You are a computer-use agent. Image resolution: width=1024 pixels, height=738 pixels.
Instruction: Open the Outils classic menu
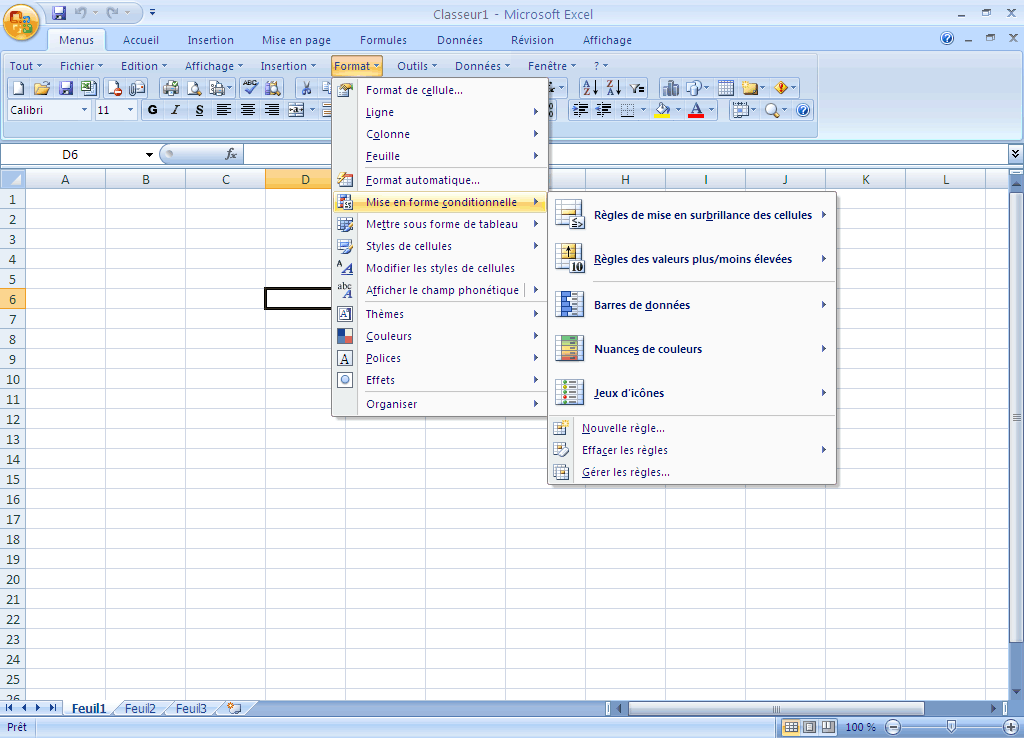(x=417, y=66)
